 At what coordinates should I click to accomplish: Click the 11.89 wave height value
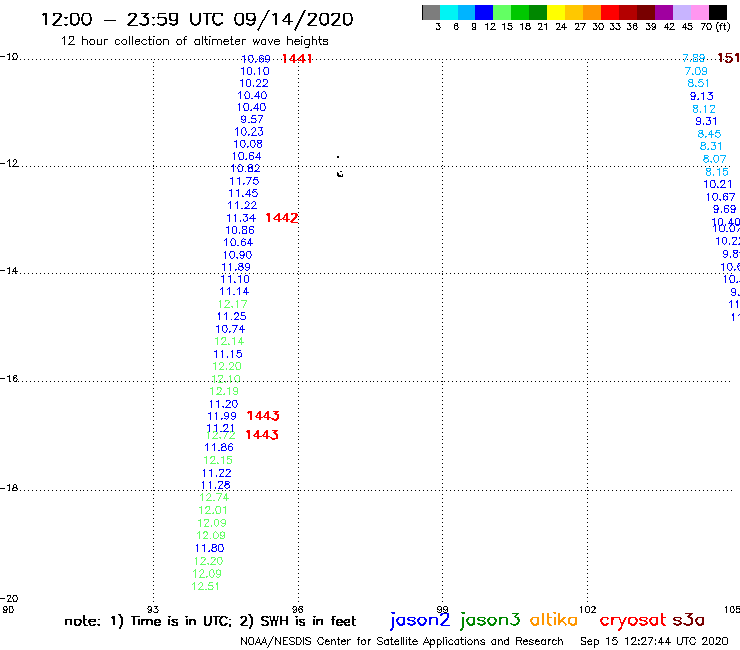236,267
